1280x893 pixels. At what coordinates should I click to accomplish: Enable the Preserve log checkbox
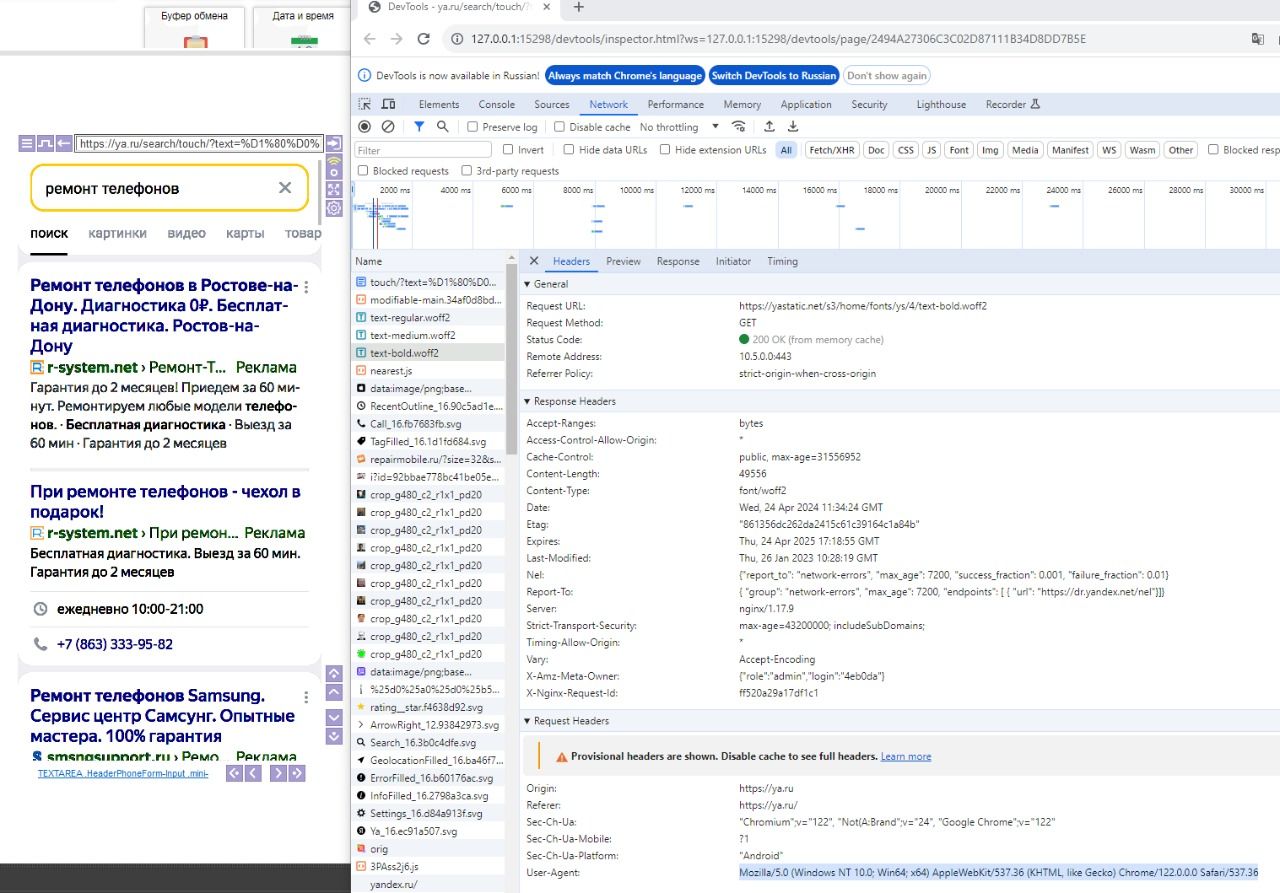pyautogui.click(x=474, y=128)
